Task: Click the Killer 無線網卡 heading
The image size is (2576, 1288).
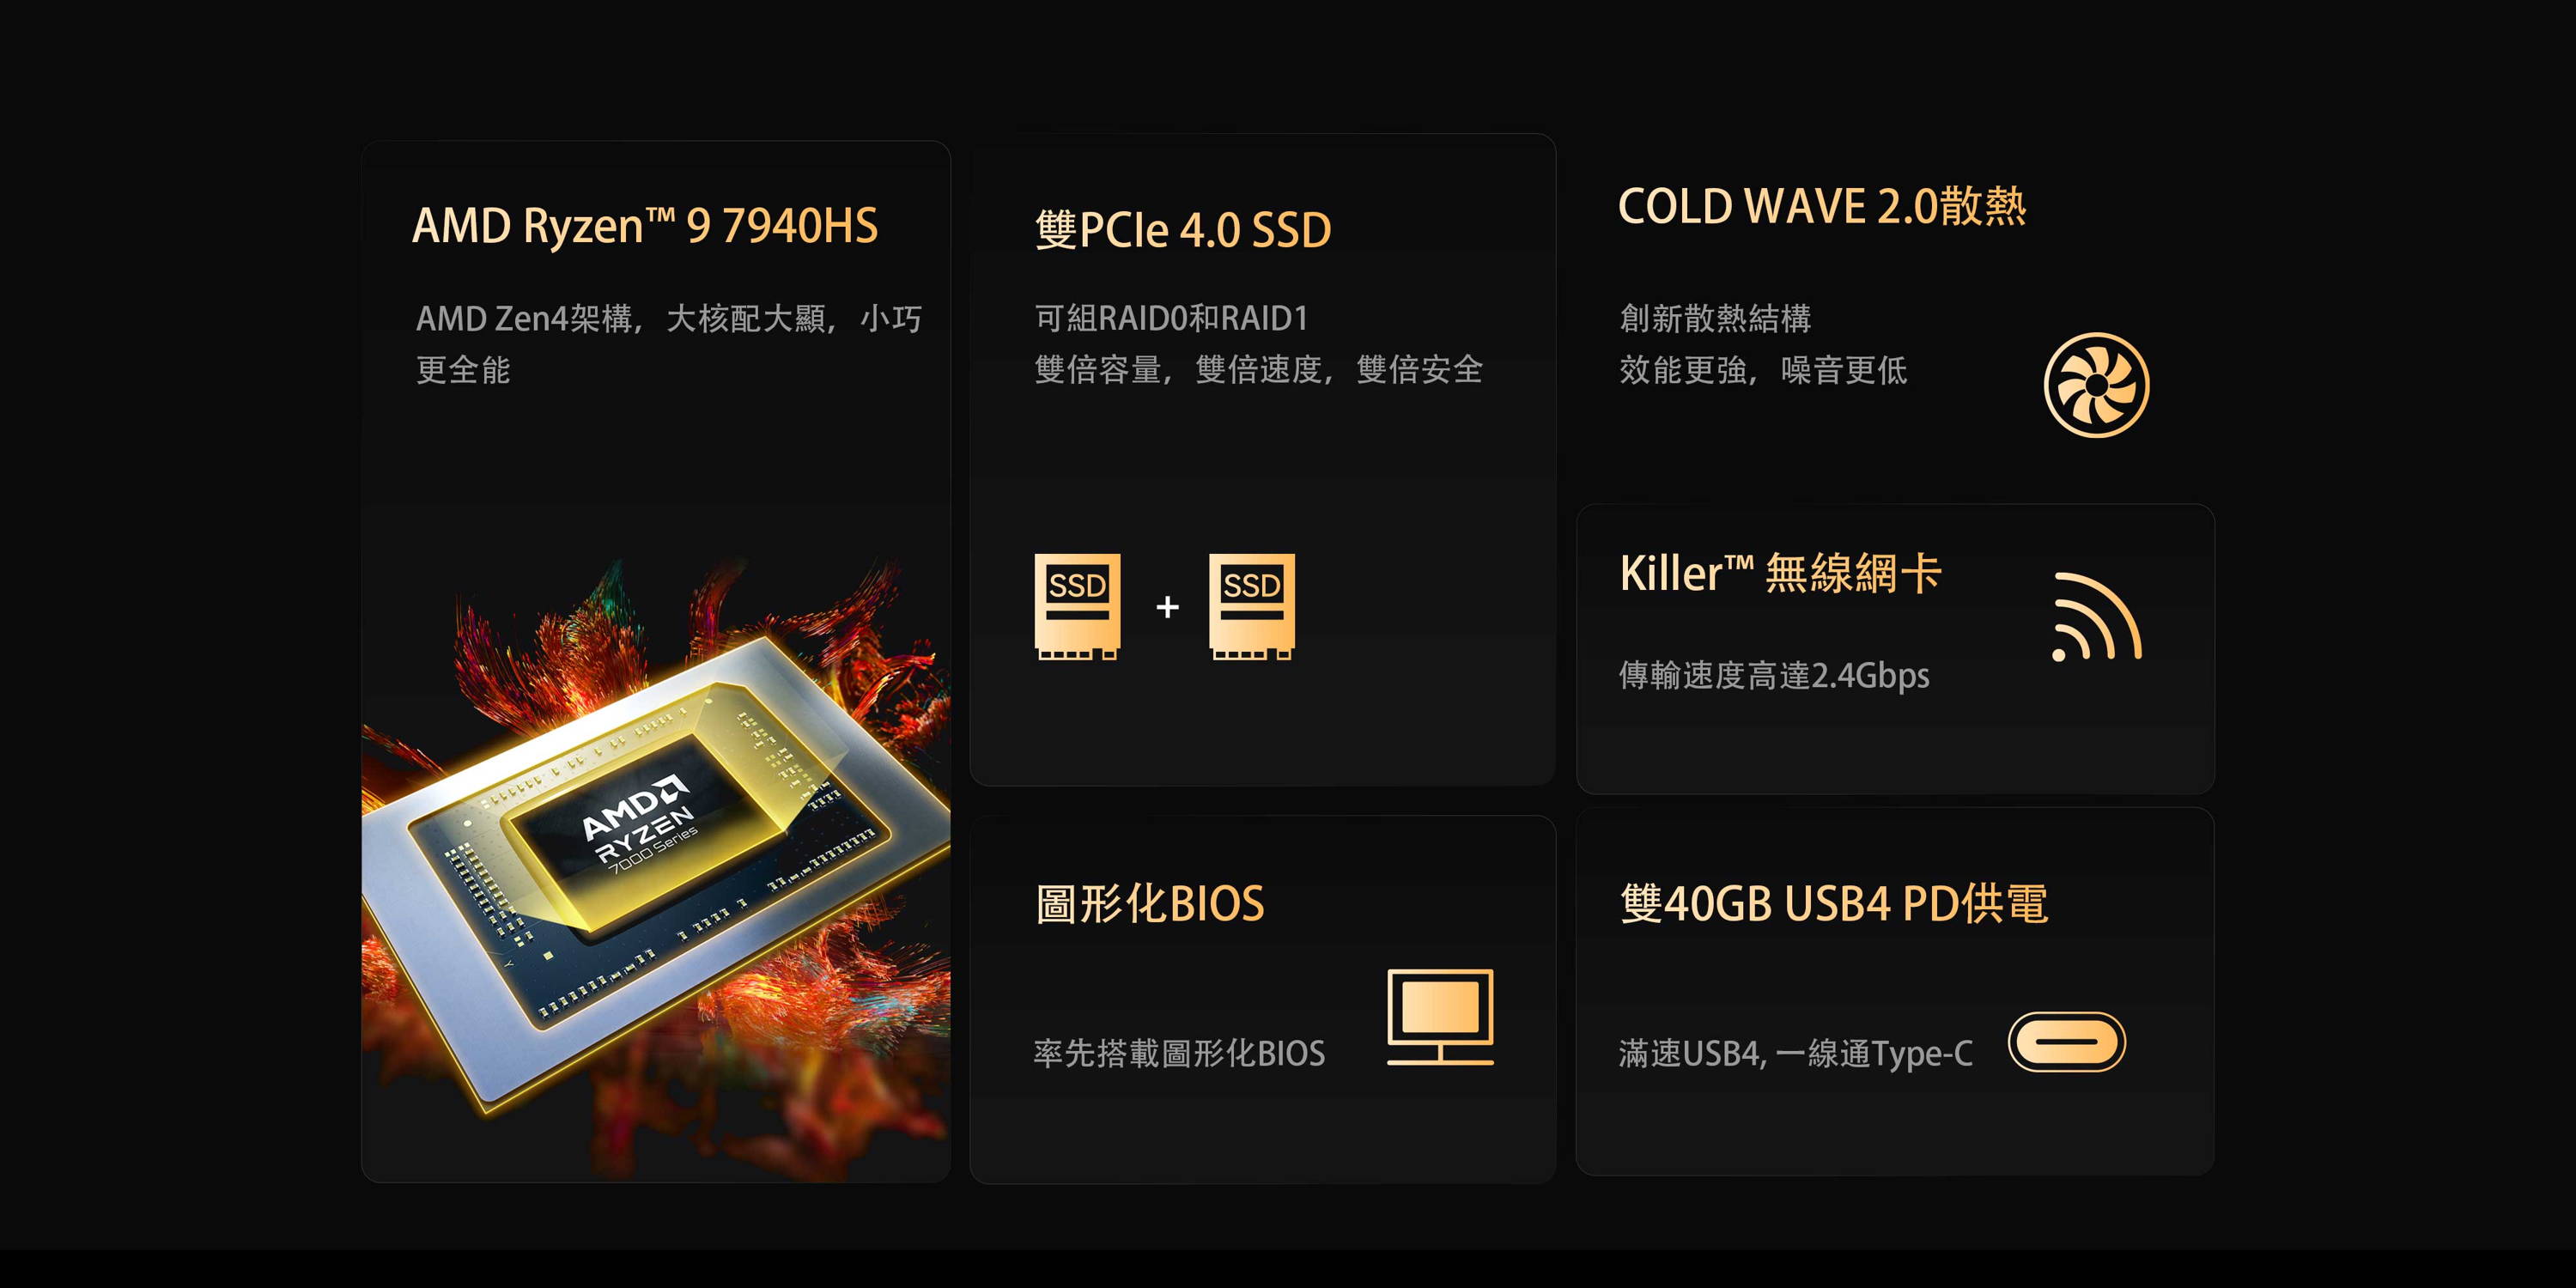Action: tap(1780, 574)
